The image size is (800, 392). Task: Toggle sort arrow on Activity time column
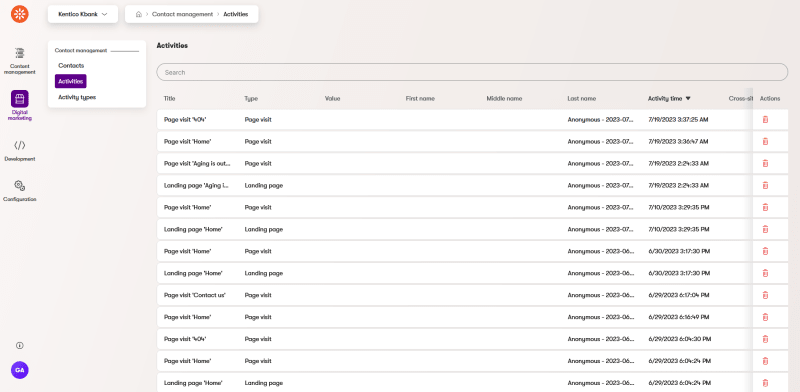click(x=688, y=99)
